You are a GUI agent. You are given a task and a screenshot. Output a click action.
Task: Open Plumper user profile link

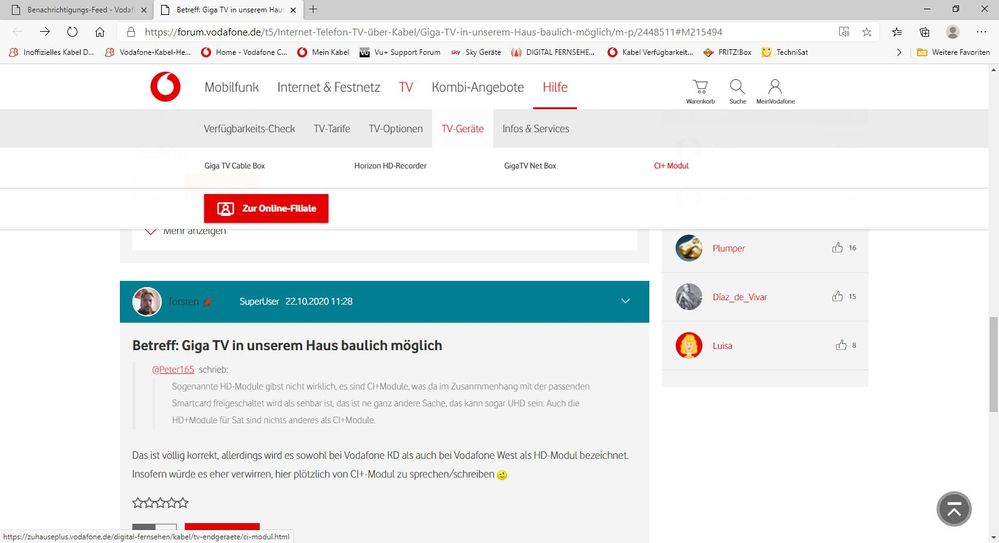pos(729,249)
